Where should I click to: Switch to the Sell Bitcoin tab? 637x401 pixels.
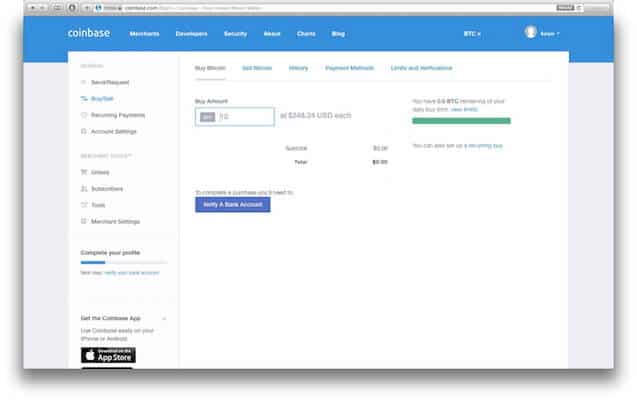257,68
